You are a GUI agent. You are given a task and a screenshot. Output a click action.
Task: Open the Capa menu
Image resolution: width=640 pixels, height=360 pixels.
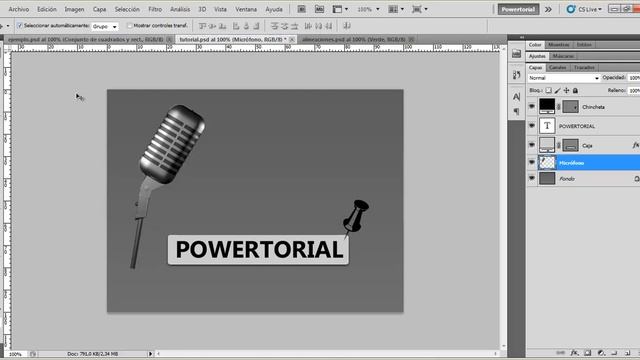99,9
